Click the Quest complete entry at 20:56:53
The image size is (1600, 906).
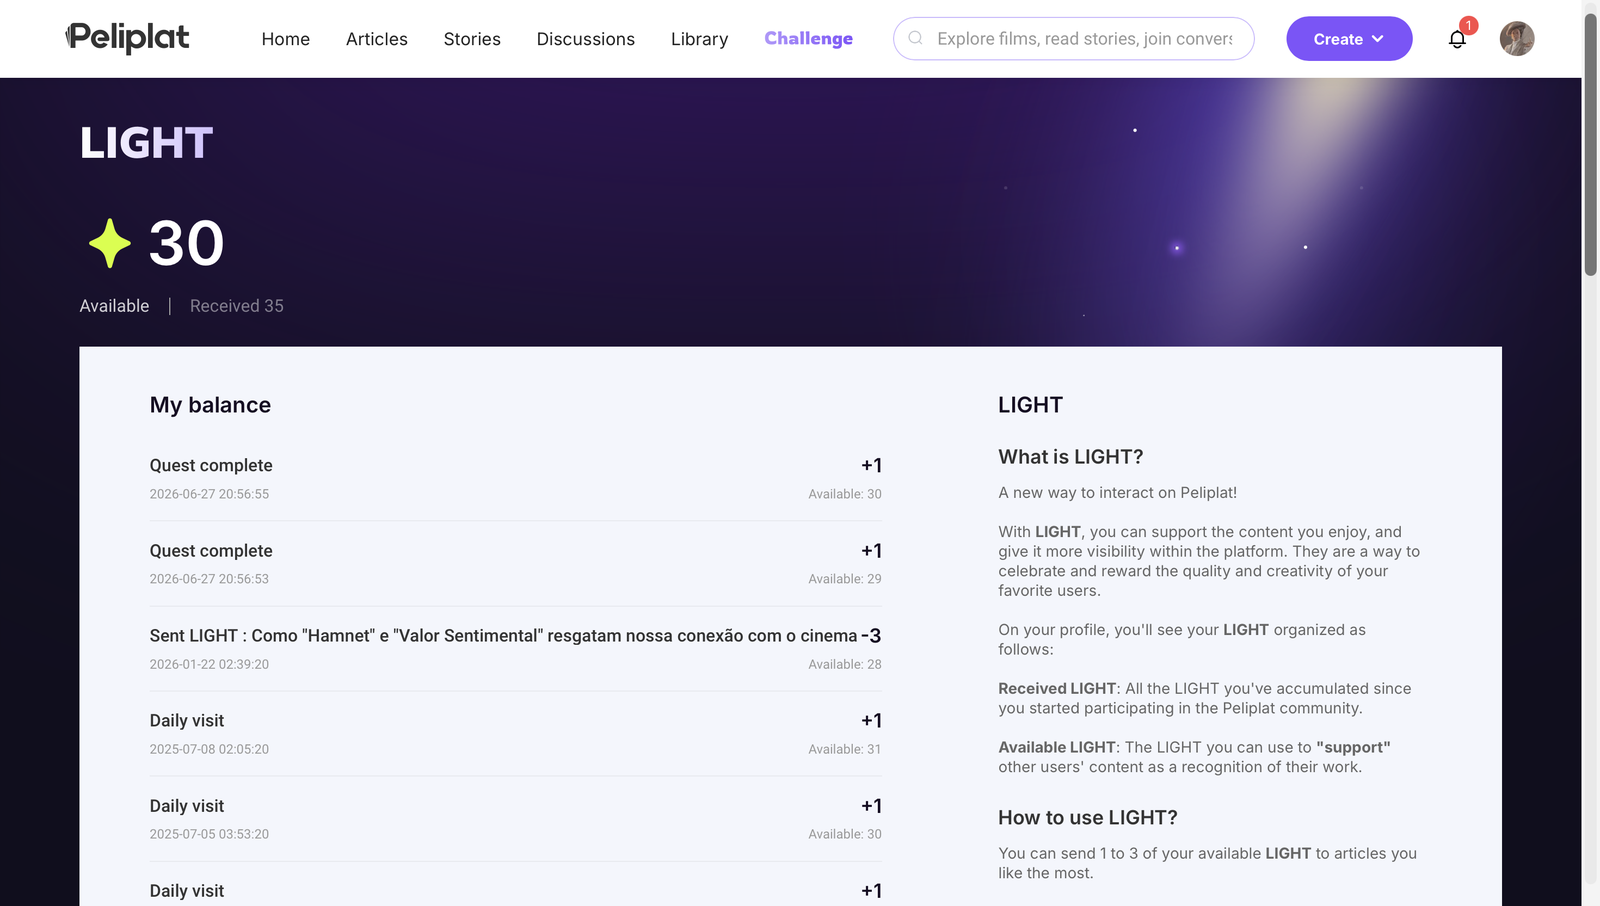[516, 564]
